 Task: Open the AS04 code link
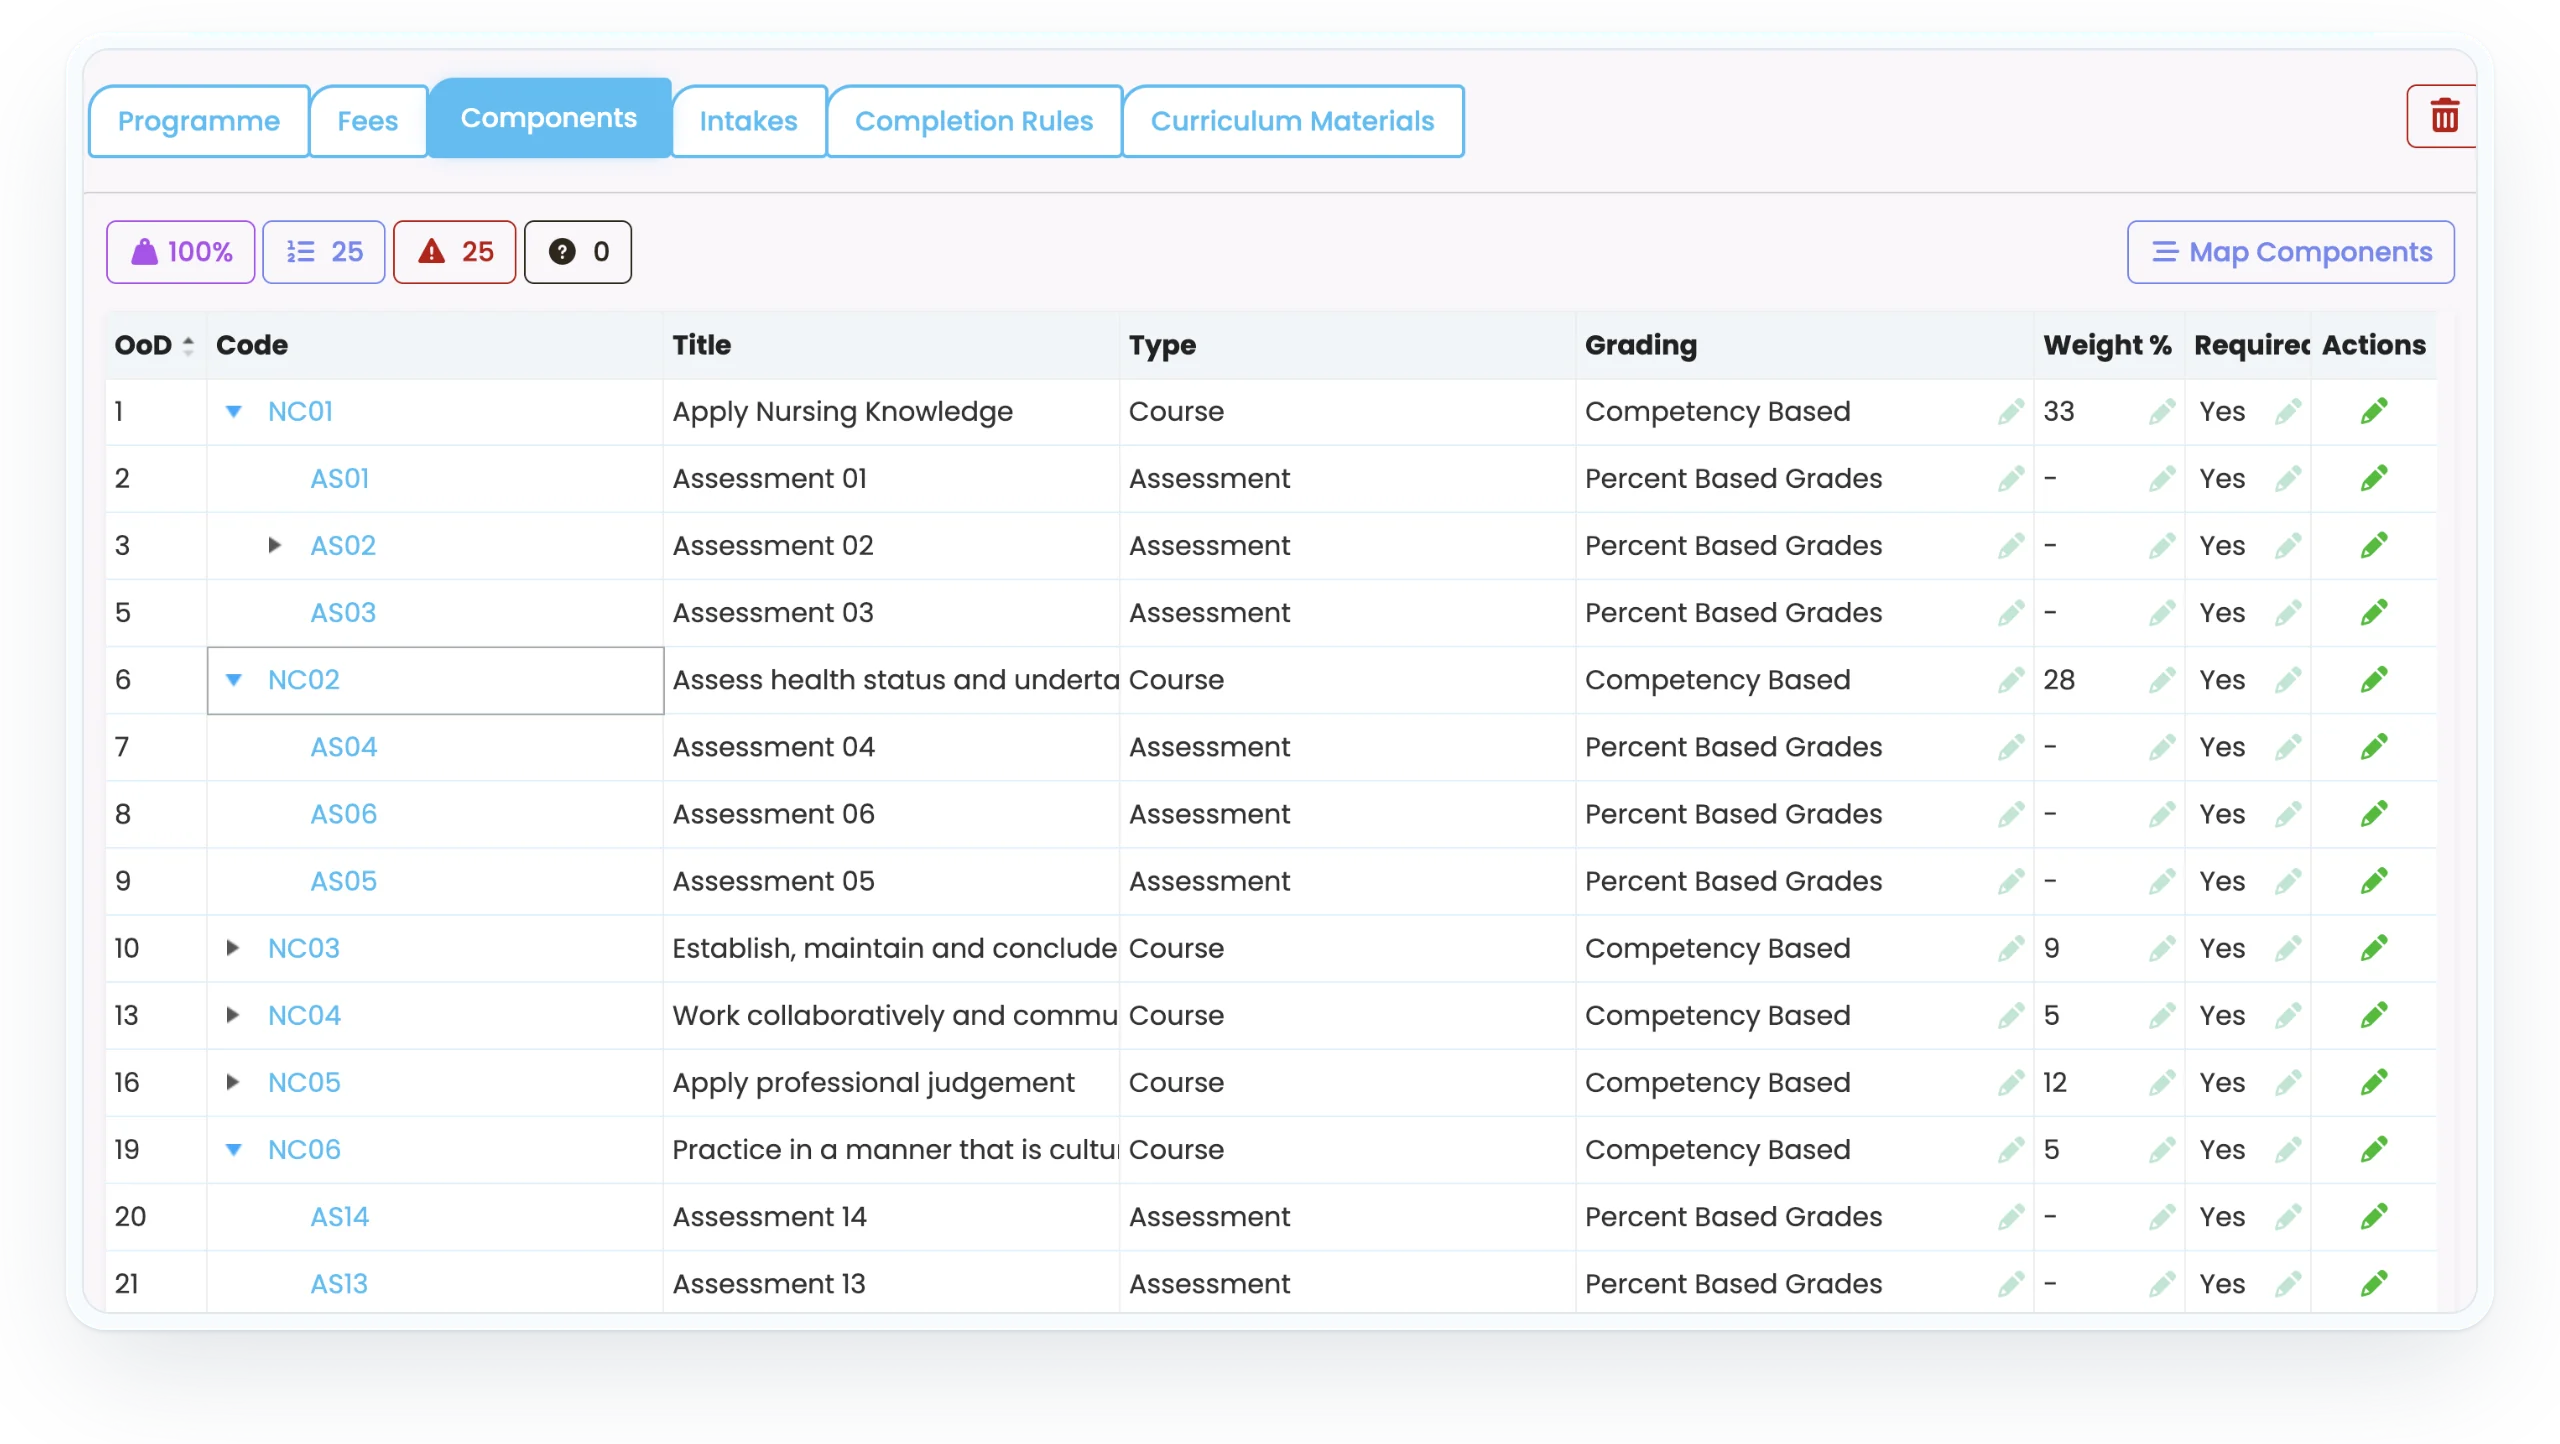click(x=343, y=747)
